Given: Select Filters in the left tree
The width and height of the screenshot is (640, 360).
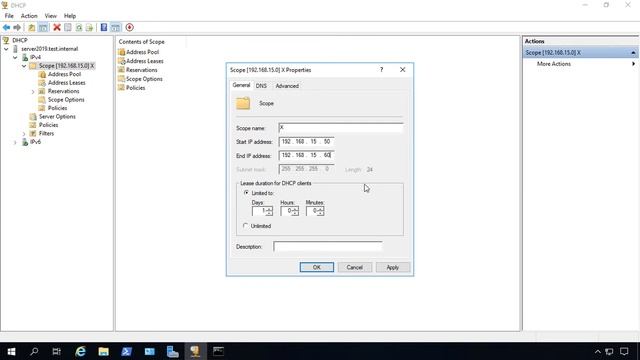Looking at the screenshot, I should coord(46,133).
